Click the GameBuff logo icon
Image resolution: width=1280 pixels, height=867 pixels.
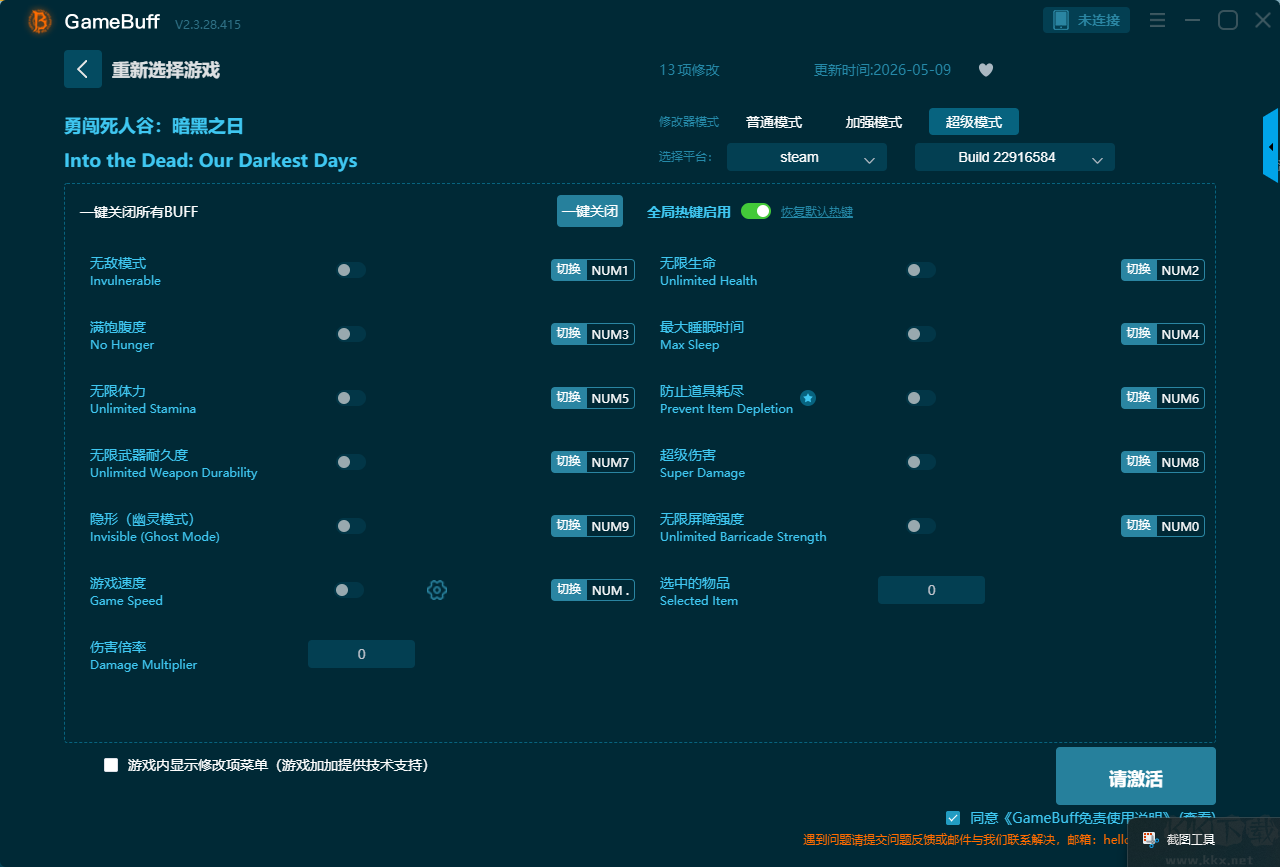[40, 21]
